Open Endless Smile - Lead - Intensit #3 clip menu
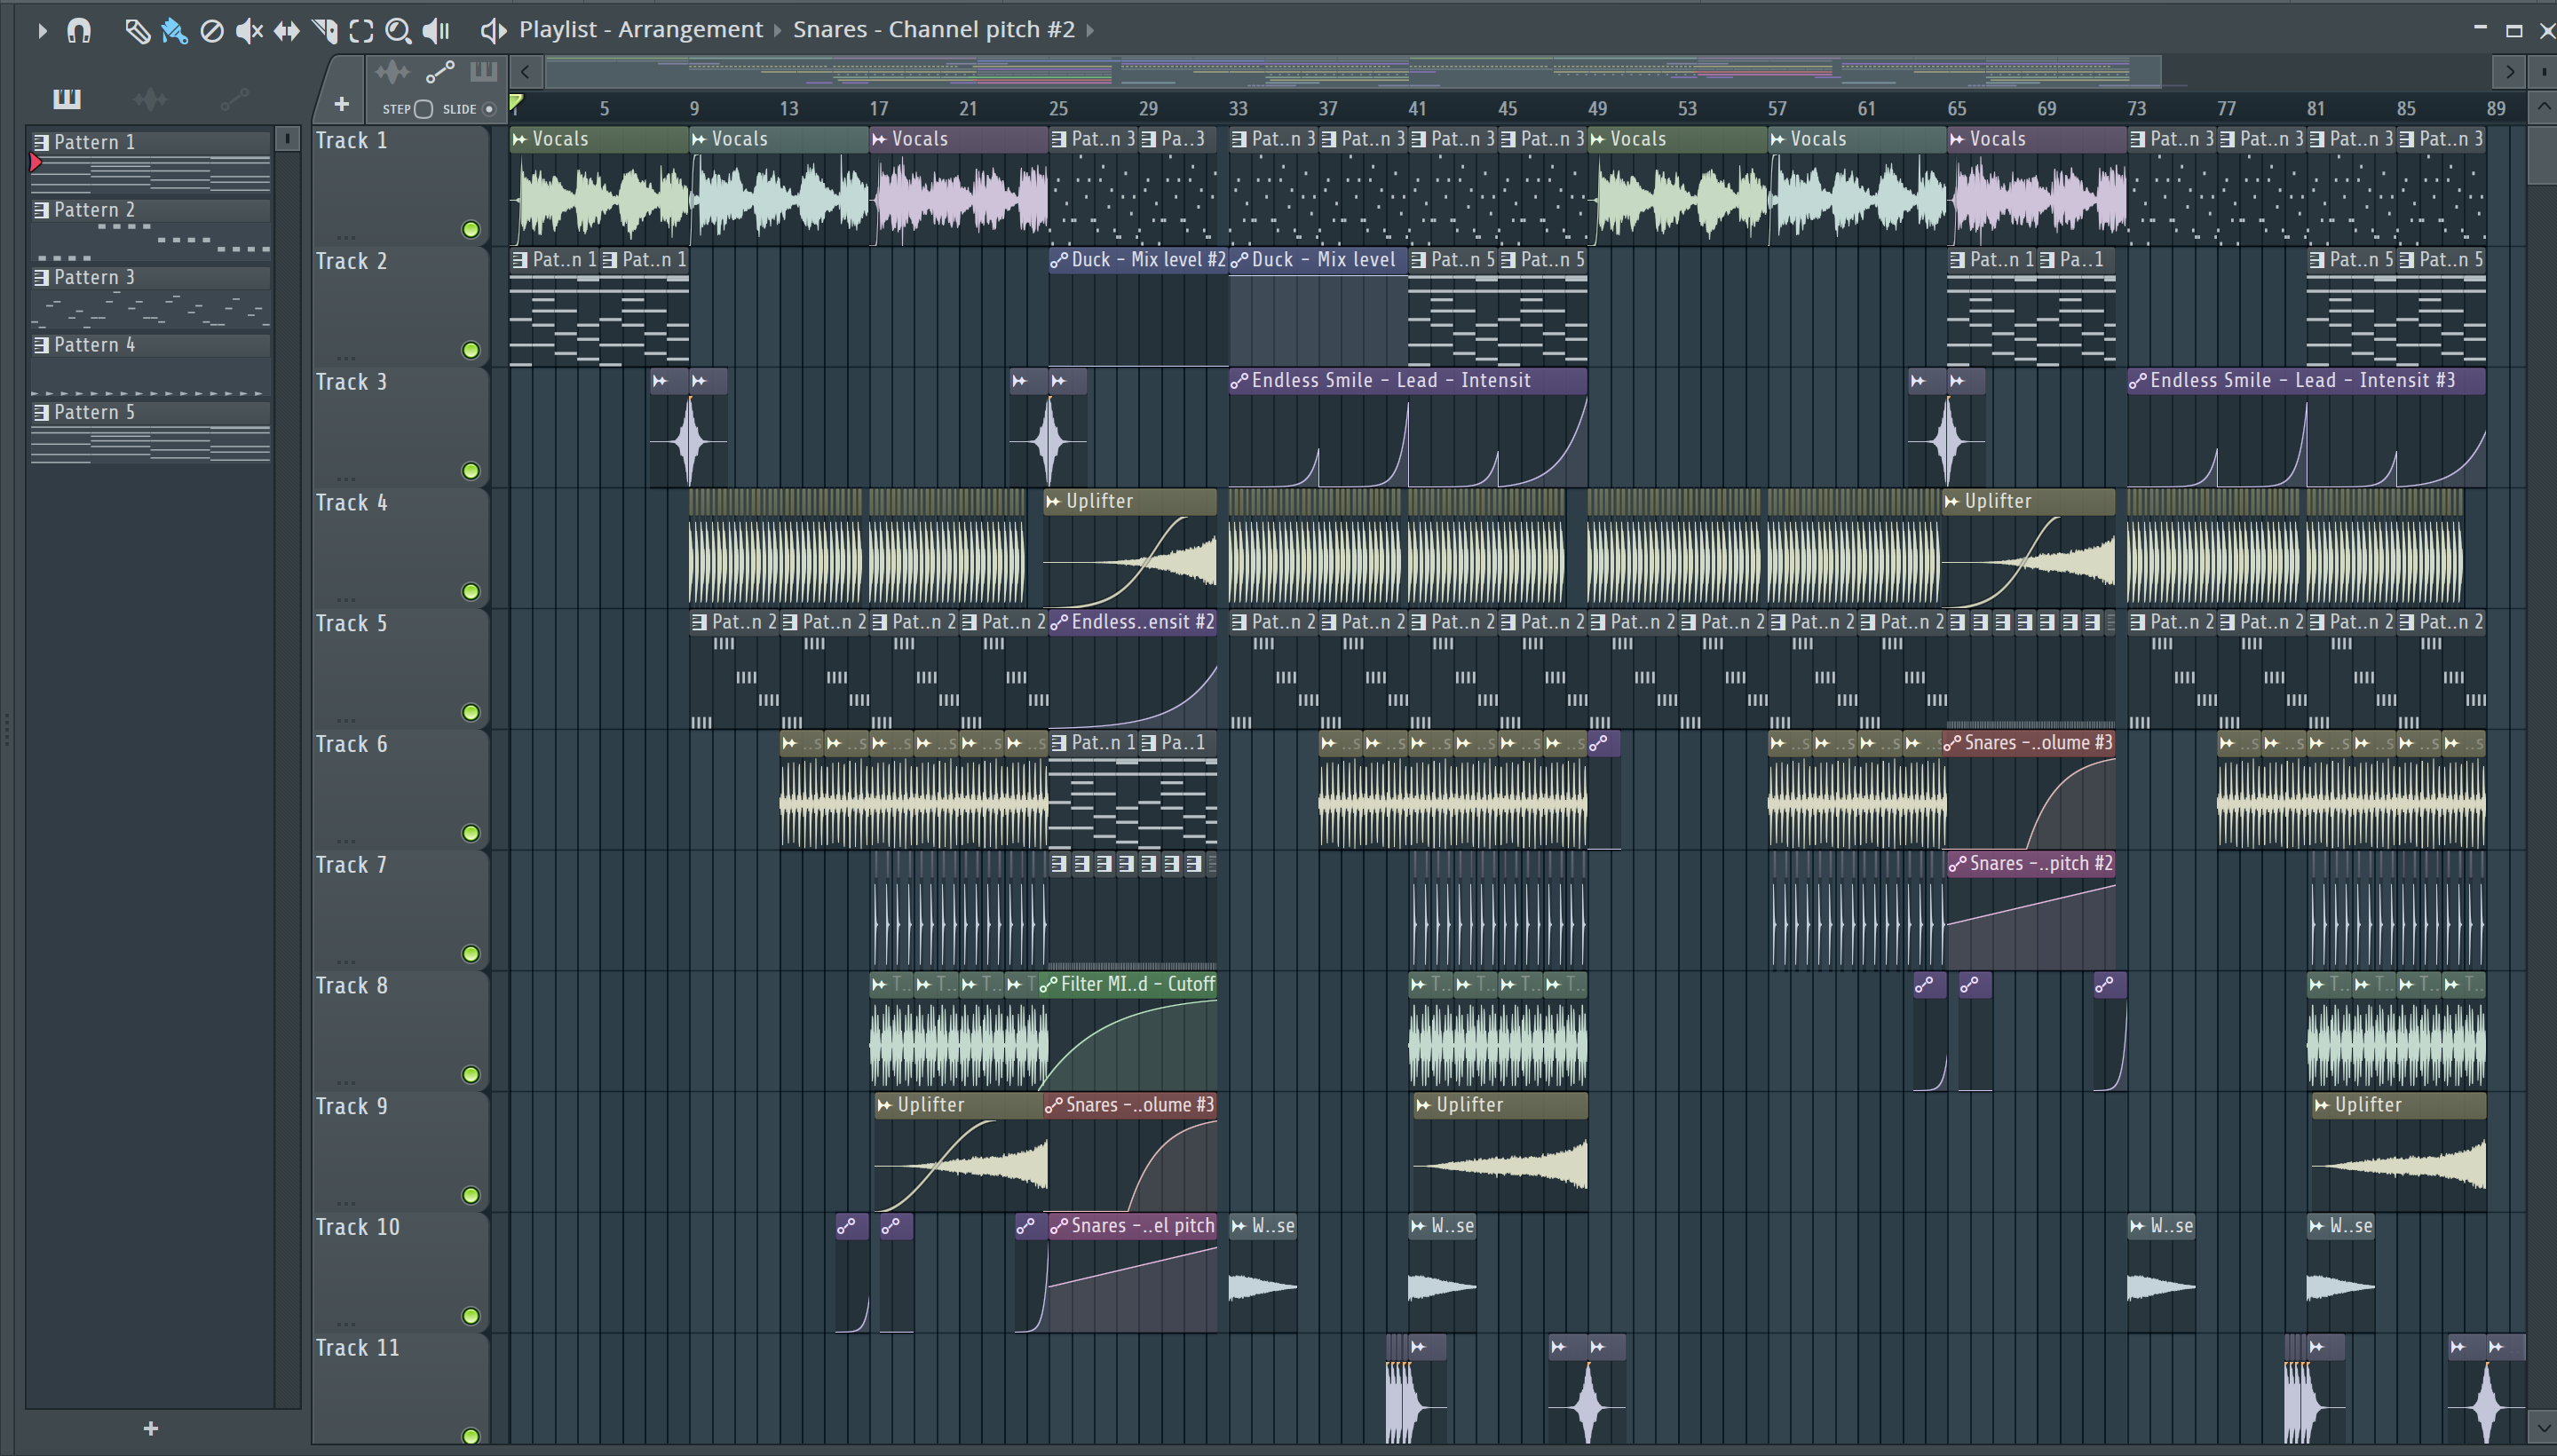Viewport: 2557px width, 1456px height. point(2138,381)
